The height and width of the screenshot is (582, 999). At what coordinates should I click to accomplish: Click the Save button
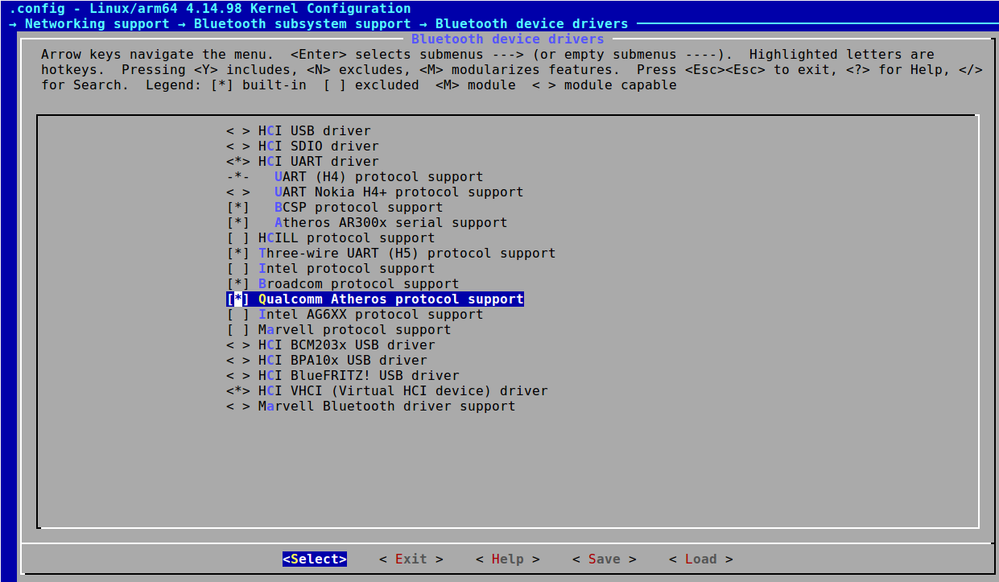[604, 559]
